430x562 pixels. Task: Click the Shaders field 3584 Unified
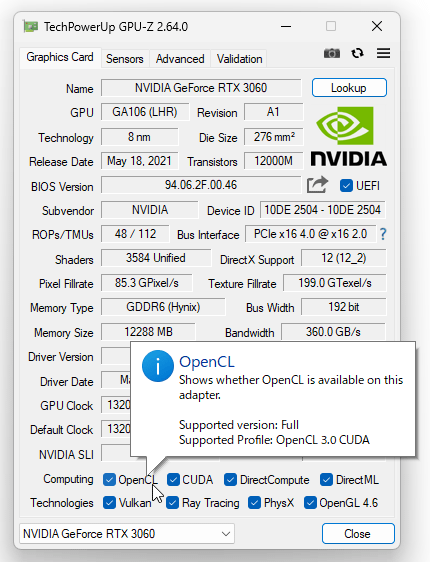(x=156, y=258)
